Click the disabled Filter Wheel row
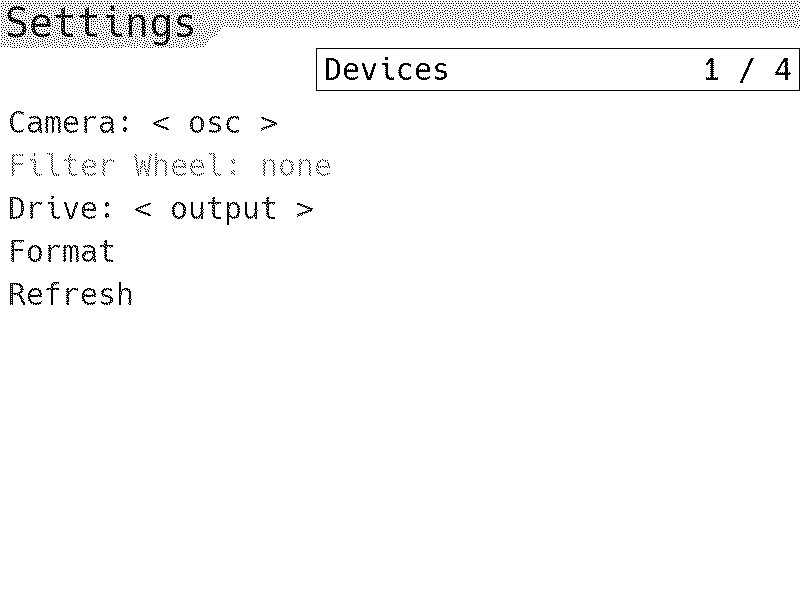This screenshot has height=600, width=800. pos(170,166)
